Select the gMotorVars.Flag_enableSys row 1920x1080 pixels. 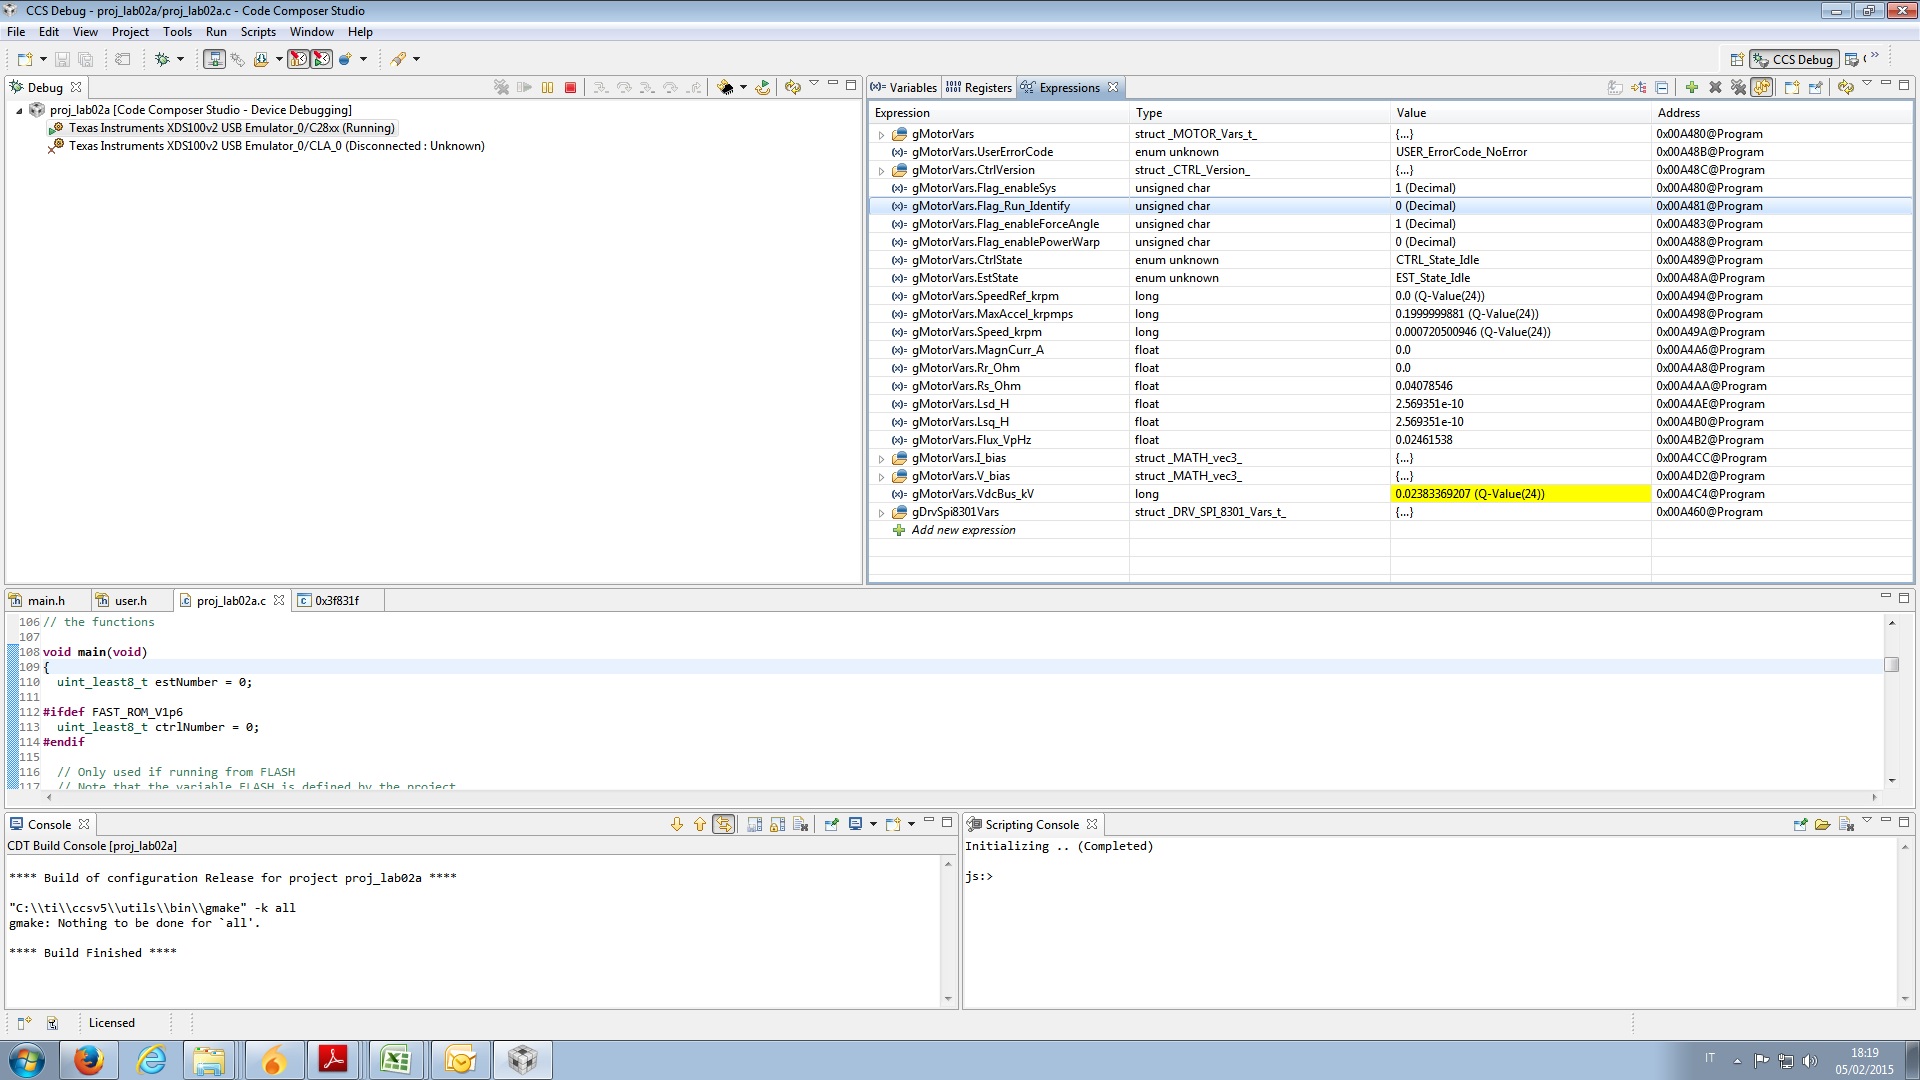(x=1390, y=188)
